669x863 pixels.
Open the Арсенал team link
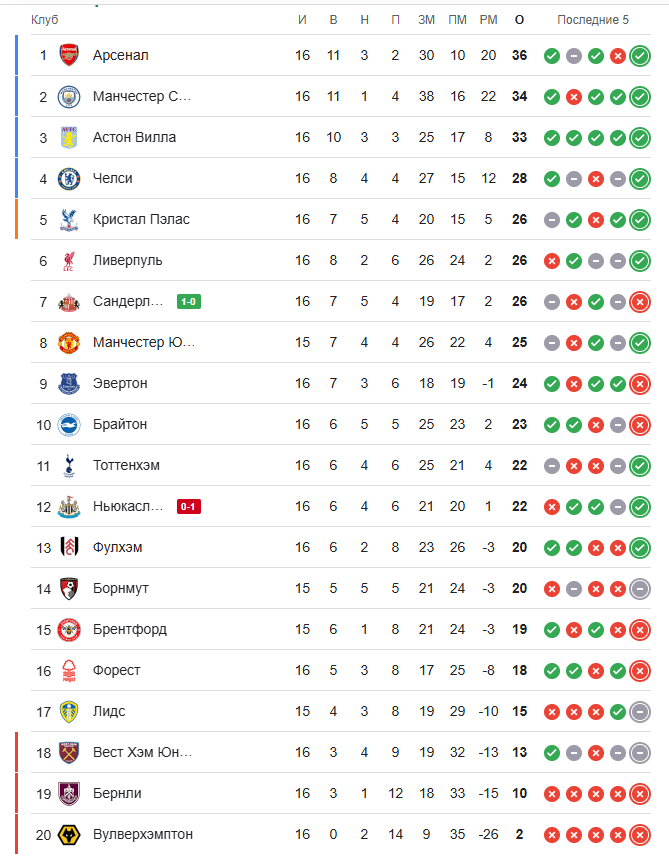tap(120, 55)
